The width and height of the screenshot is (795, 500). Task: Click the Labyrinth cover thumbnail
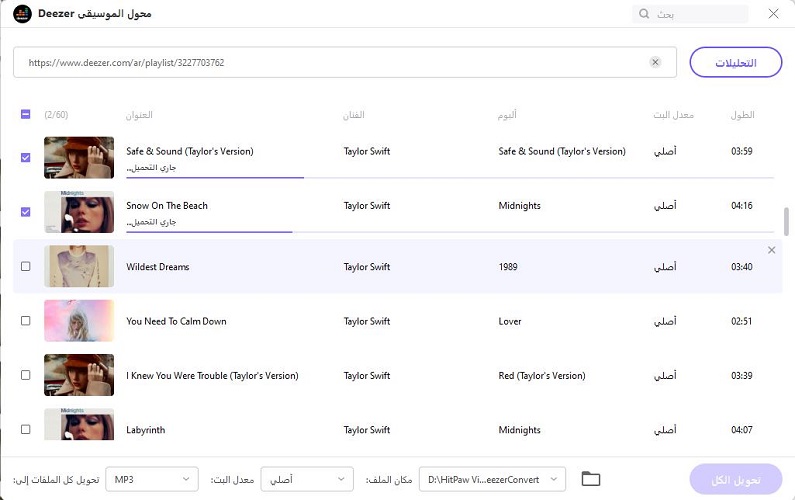click(x=79, y=424)
